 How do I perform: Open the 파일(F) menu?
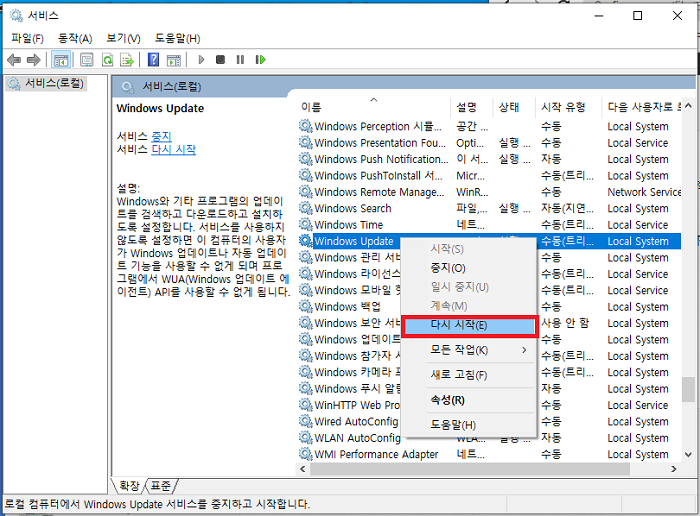(28, 38)
